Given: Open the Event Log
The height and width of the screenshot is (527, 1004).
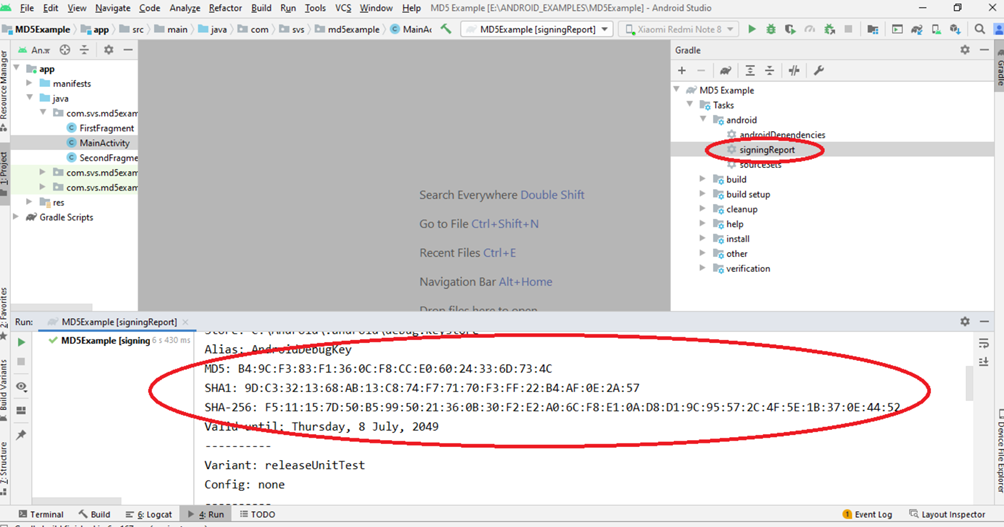Looking at the screenshot, I should 866,514.
